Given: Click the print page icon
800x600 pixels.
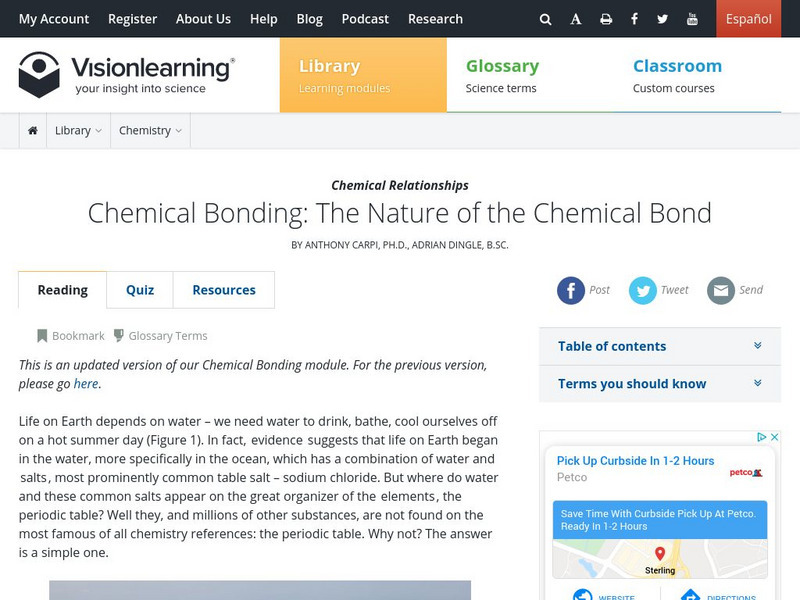Looking at the screenshot, I should click(x=606, y=19).
